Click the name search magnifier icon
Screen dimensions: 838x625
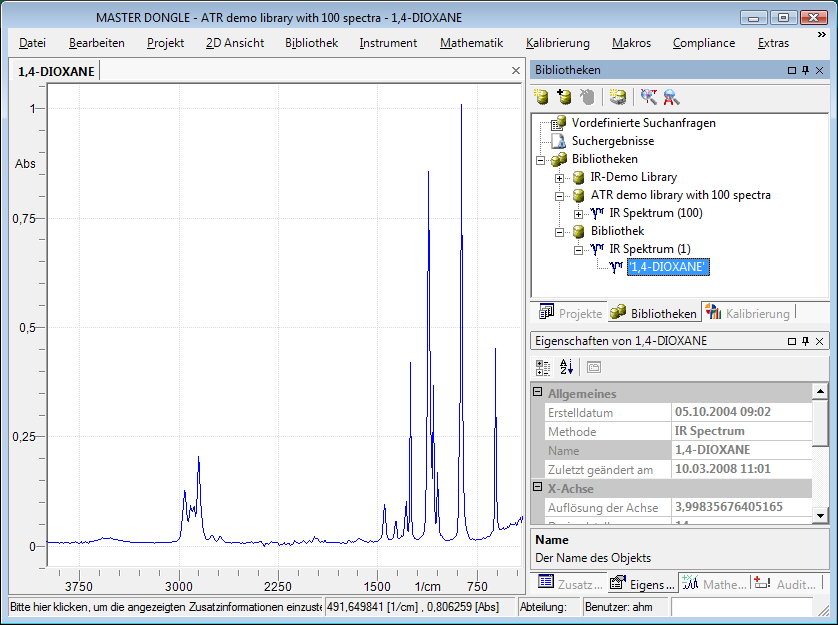[671, 97]
